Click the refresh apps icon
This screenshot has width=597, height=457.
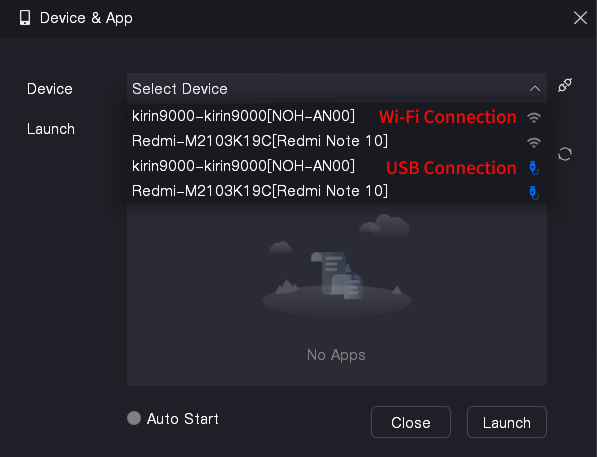click(x=565, y=154)
